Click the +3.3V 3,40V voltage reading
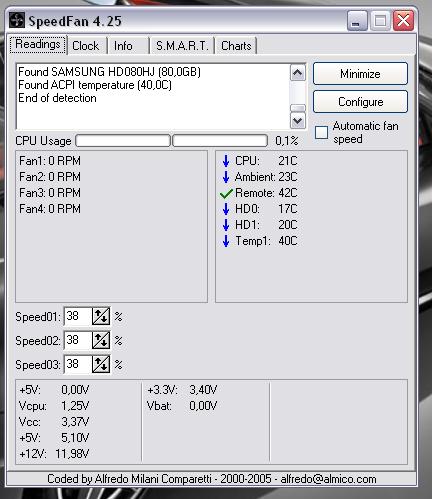The height and width of the screenshot is (499, 432). tap(182, 390)
